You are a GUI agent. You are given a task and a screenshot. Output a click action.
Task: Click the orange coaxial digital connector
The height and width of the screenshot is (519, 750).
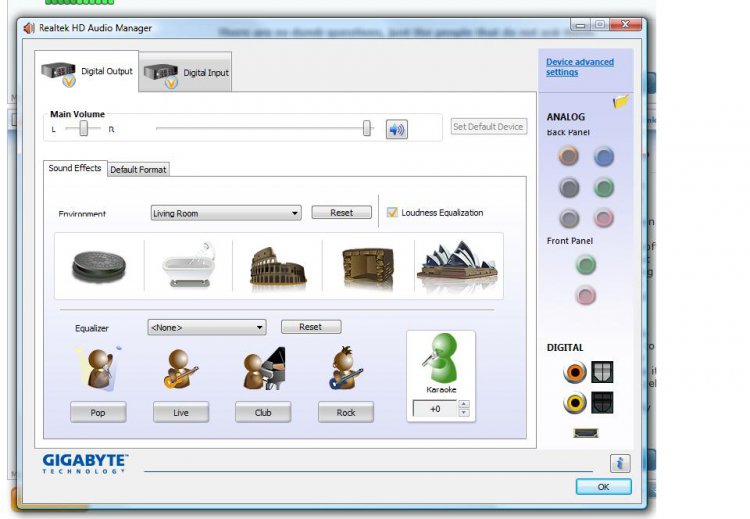[574, 372]
